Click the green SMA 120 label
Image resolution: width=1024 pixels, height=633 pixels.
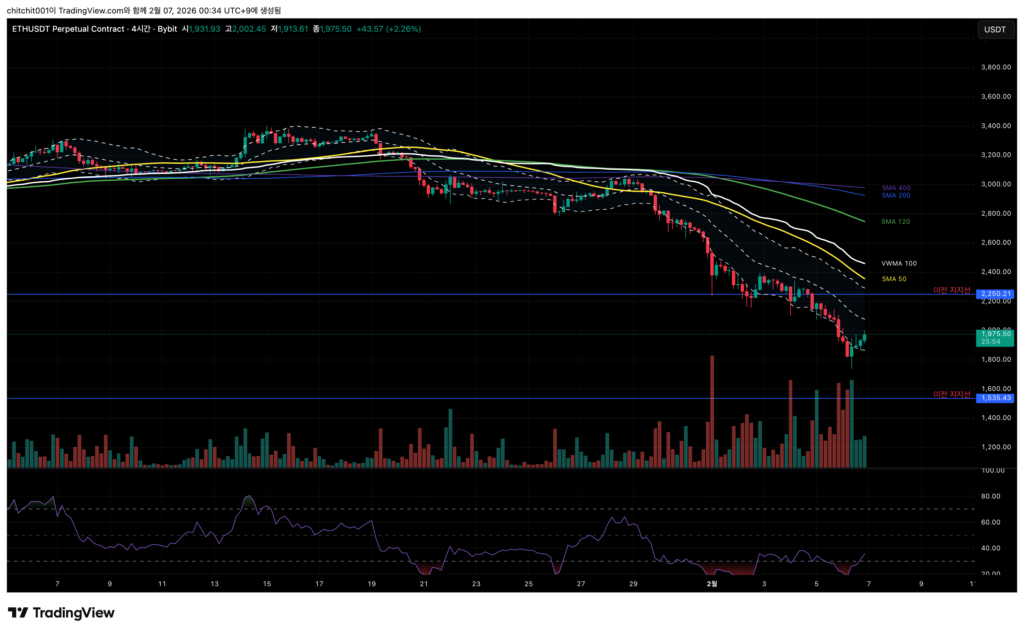pos(894,221)
